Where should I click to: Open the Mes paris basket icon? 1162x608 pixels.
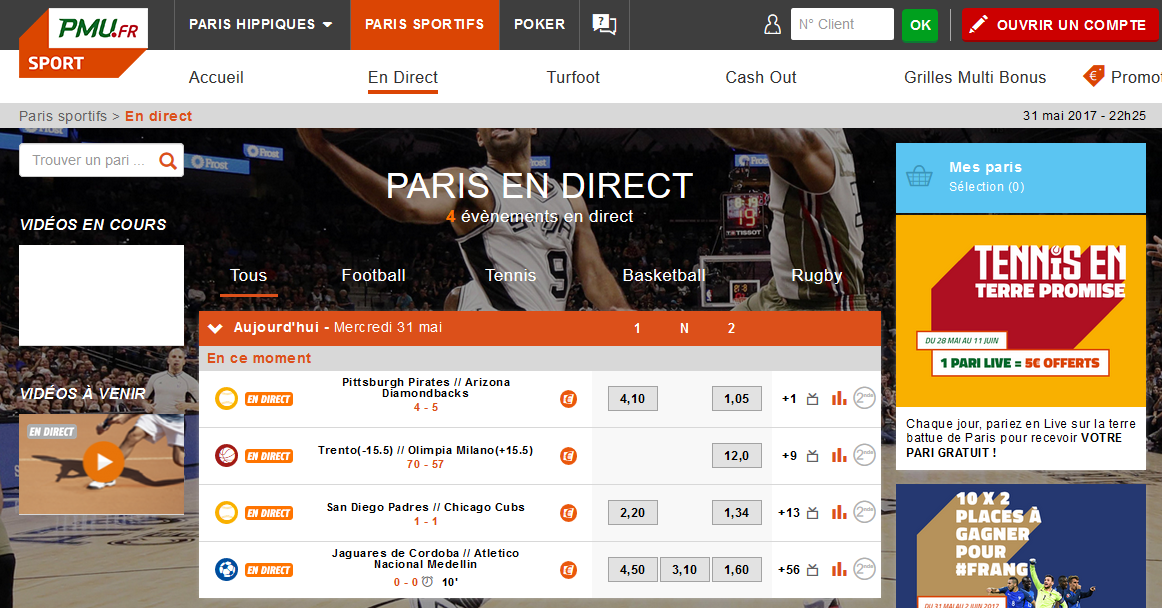coord(919,176)
